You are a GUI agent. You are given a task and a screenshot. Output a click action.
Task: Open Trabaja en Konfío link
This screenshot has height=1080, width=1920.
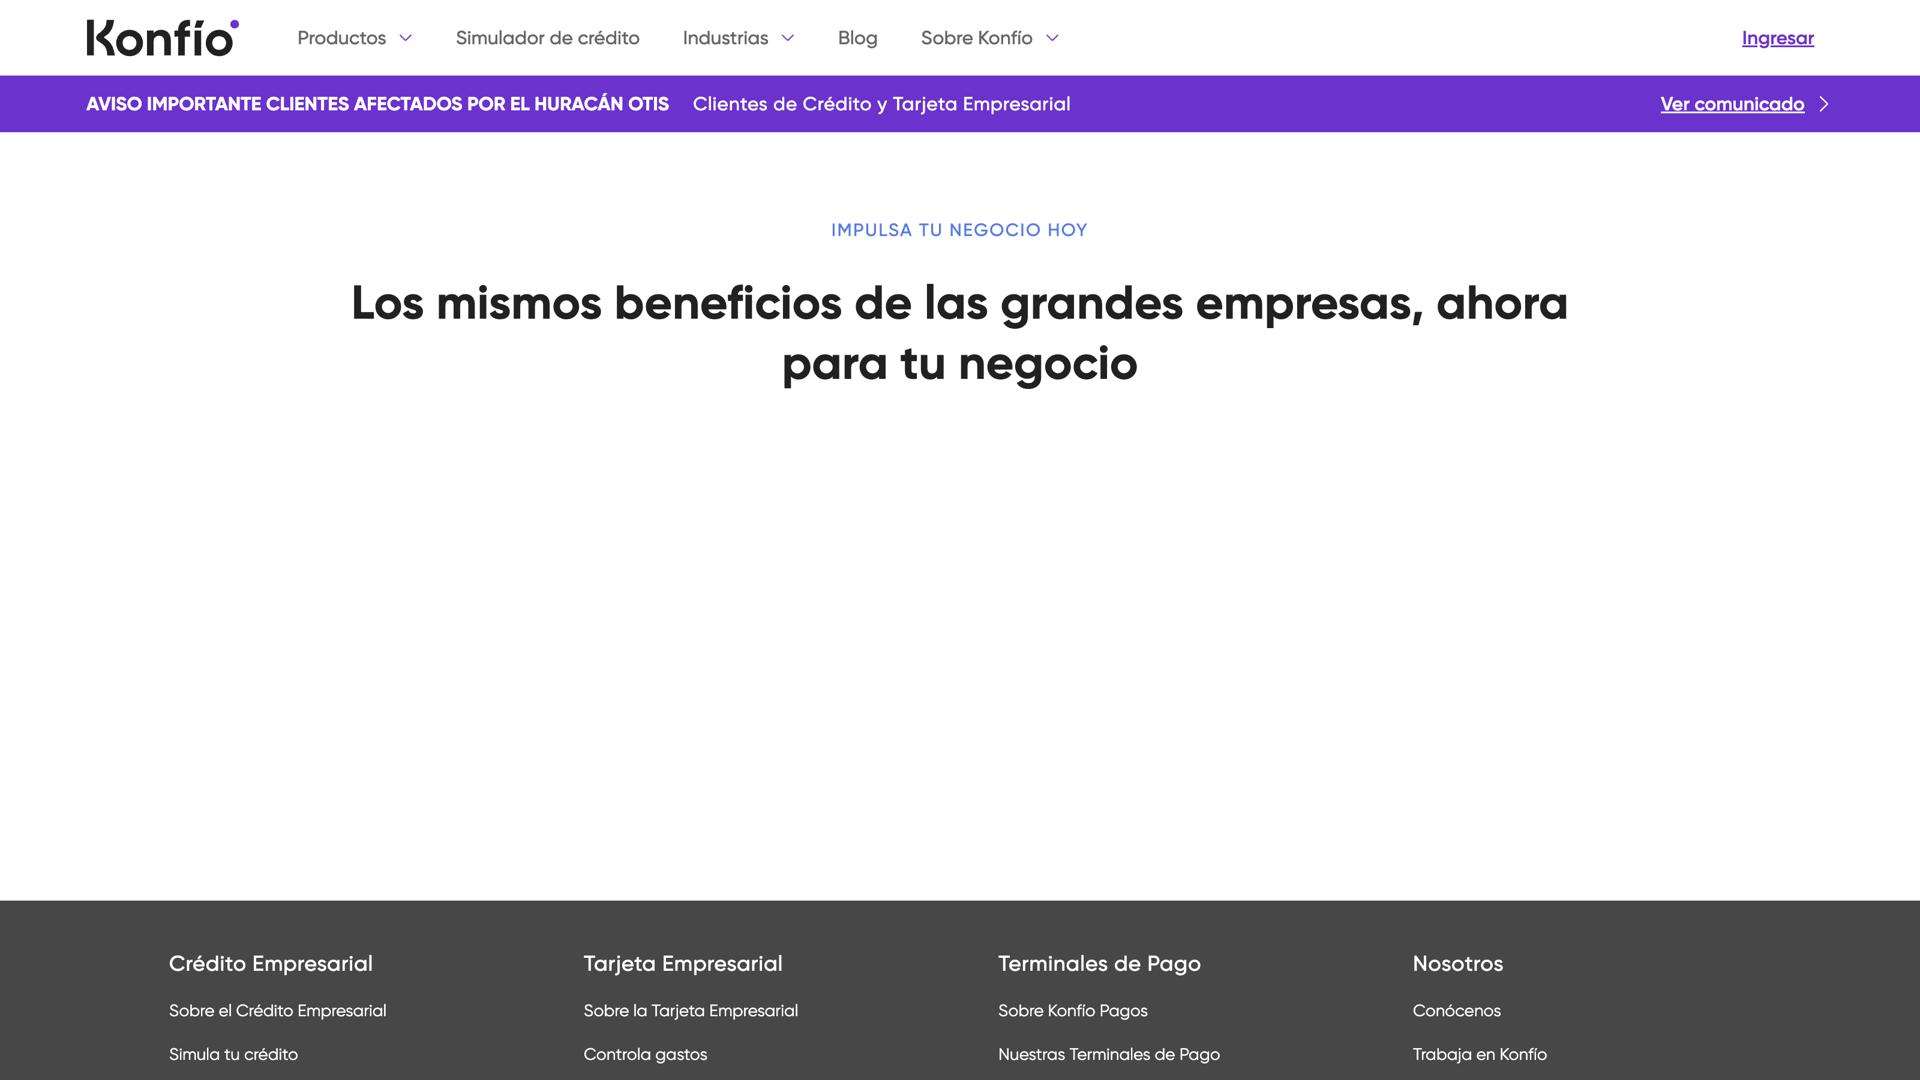tap(1479, 1054)
